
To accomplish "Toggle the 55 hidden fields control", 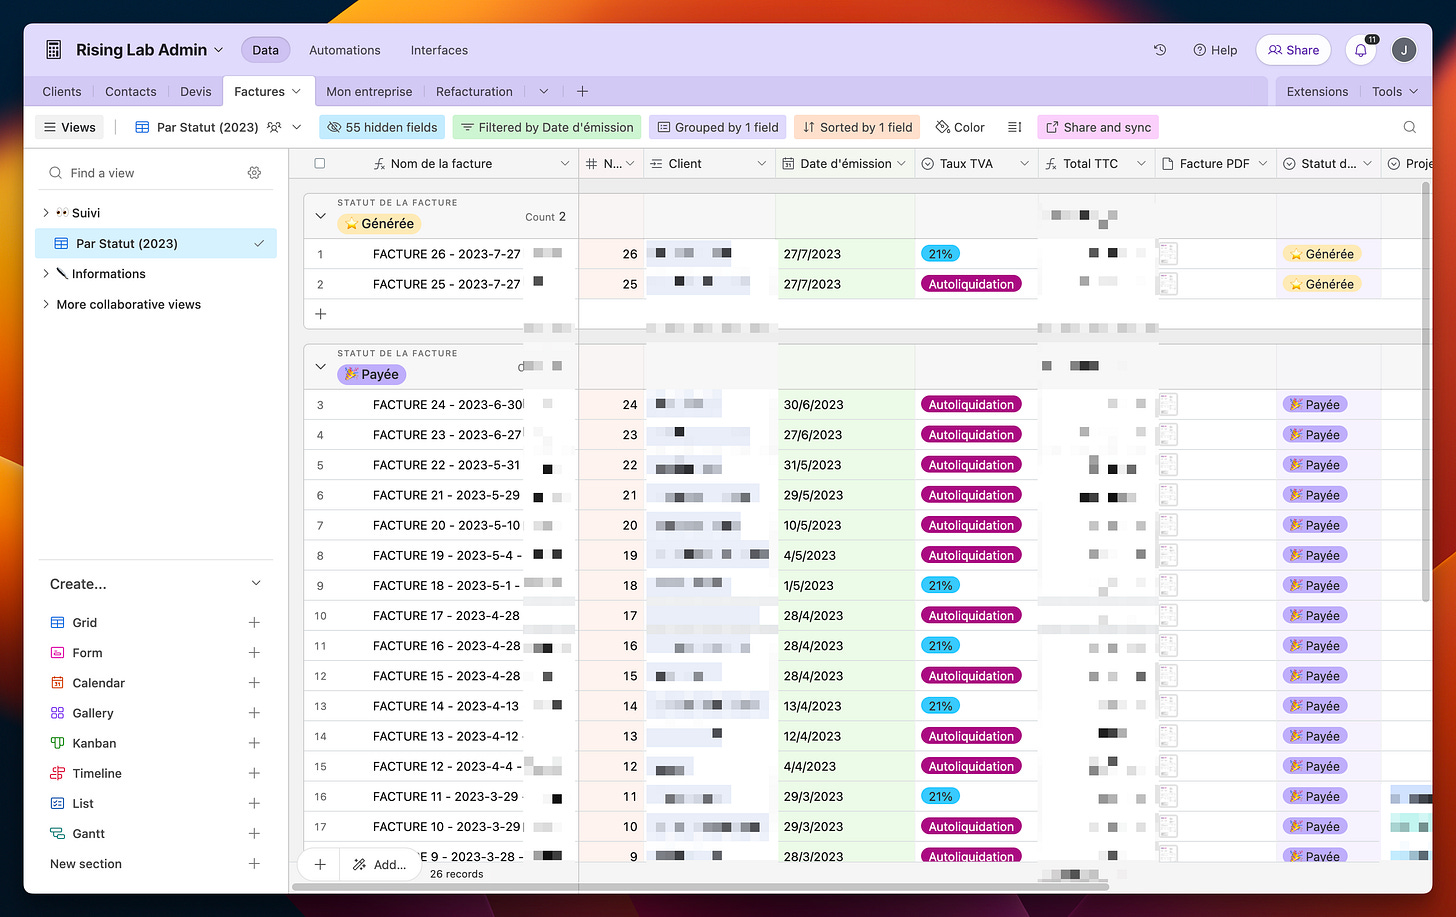I will point(383,127).
